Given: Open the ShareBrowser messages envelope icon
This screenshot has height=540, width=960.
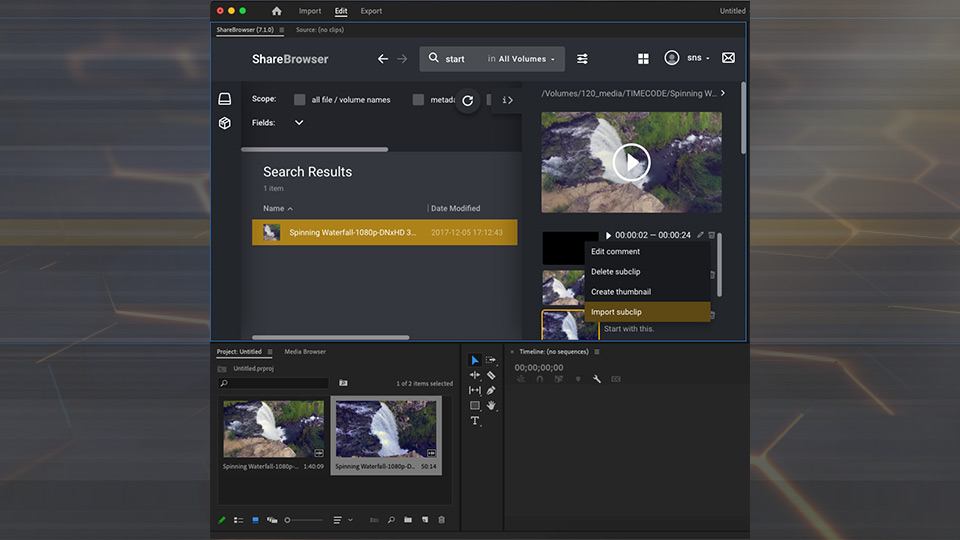Looking at the screenshot, I should [729, 58].
